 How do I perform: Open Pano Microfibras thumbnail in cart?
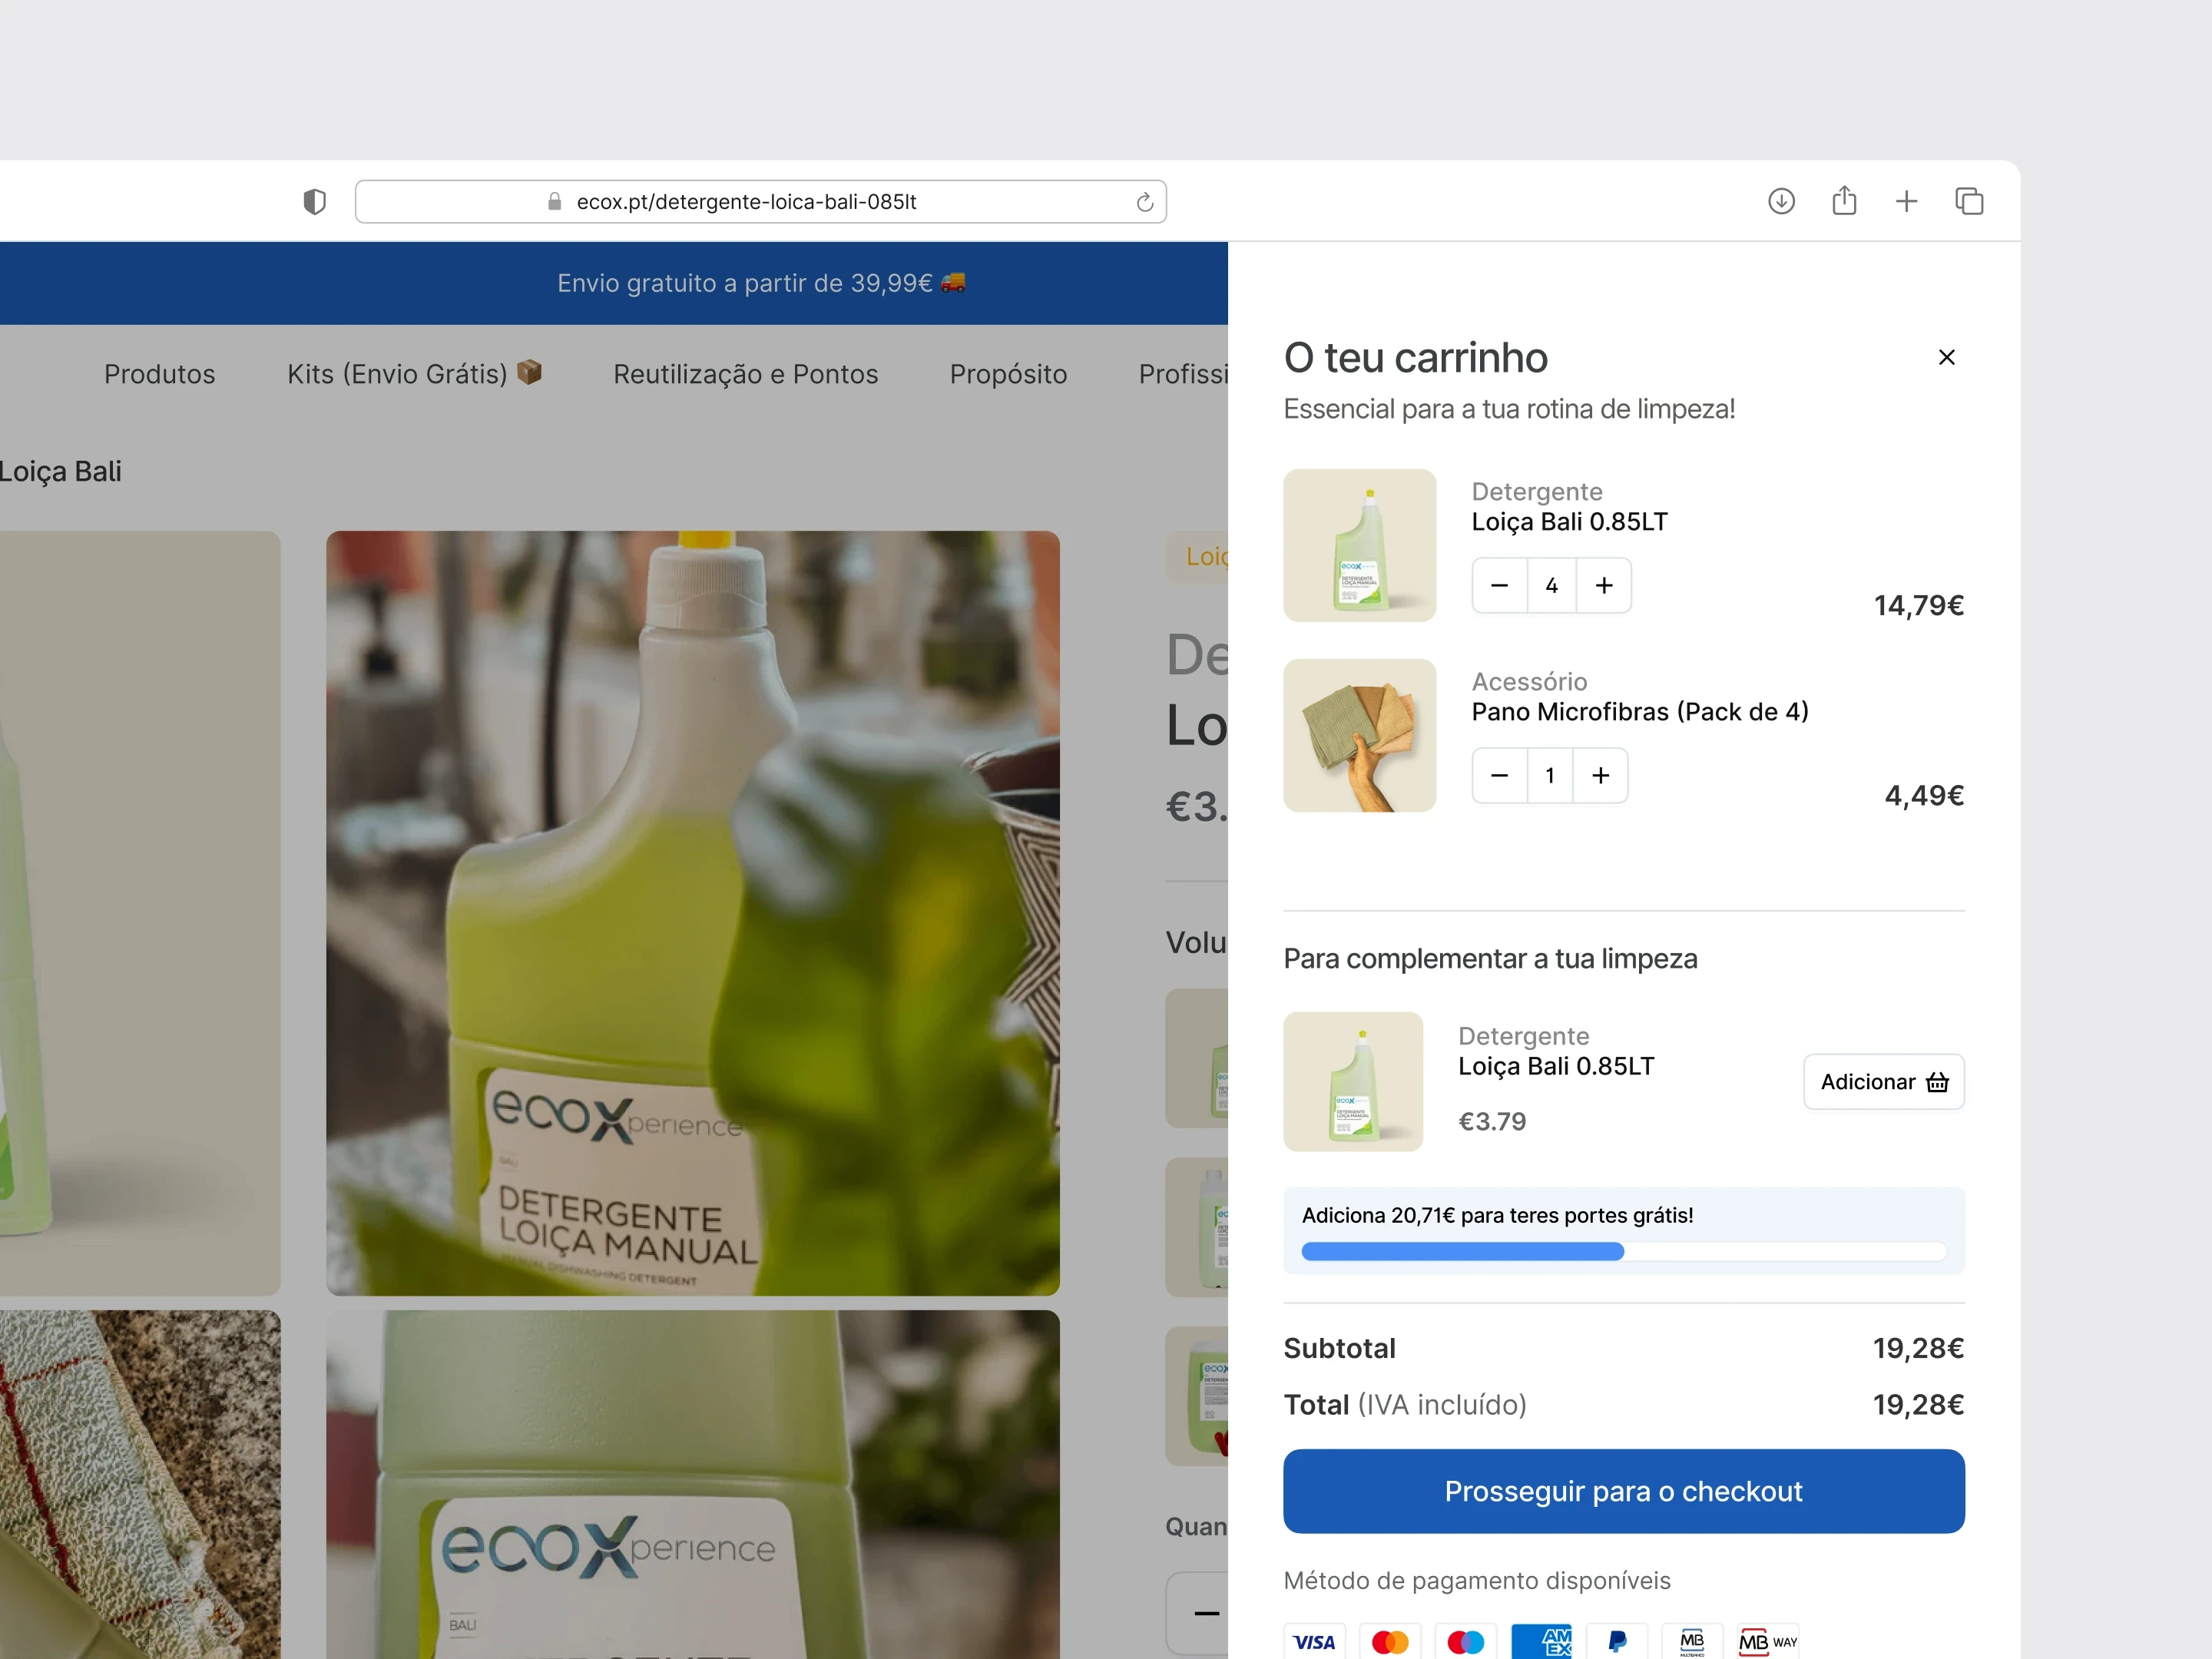click(1359, 735)
